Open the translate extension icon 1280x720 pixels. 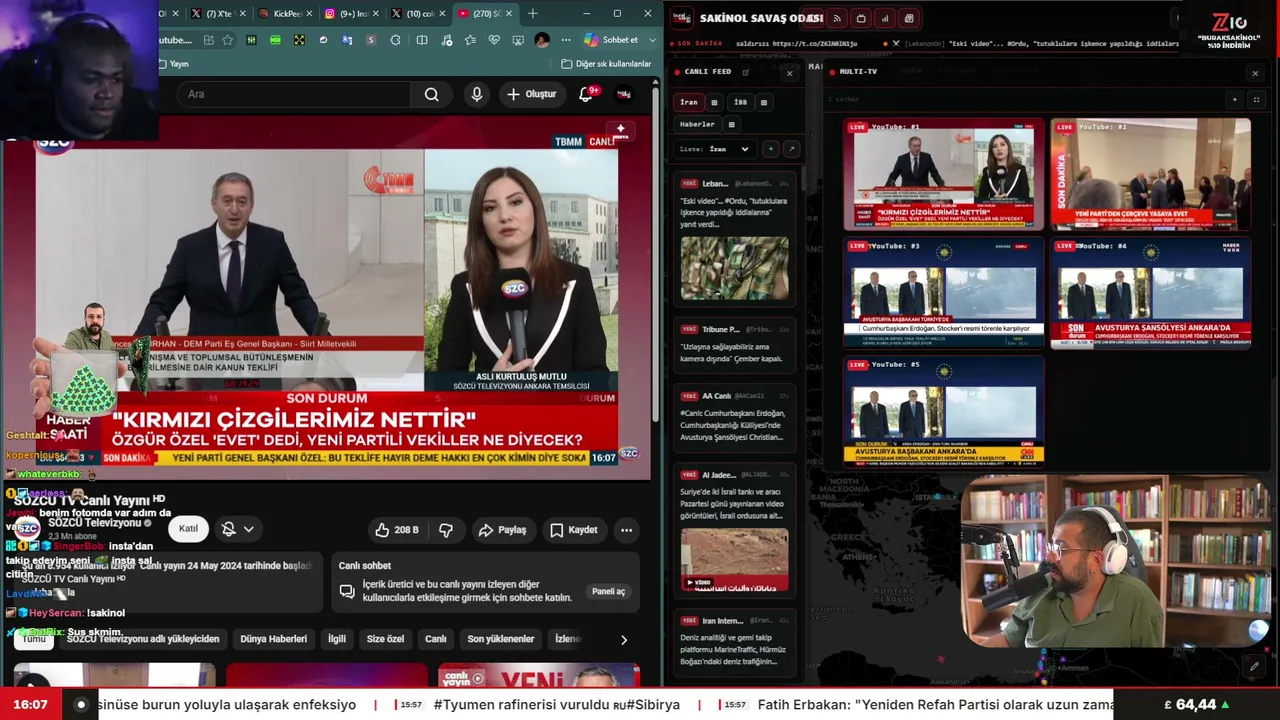[347, 40]
